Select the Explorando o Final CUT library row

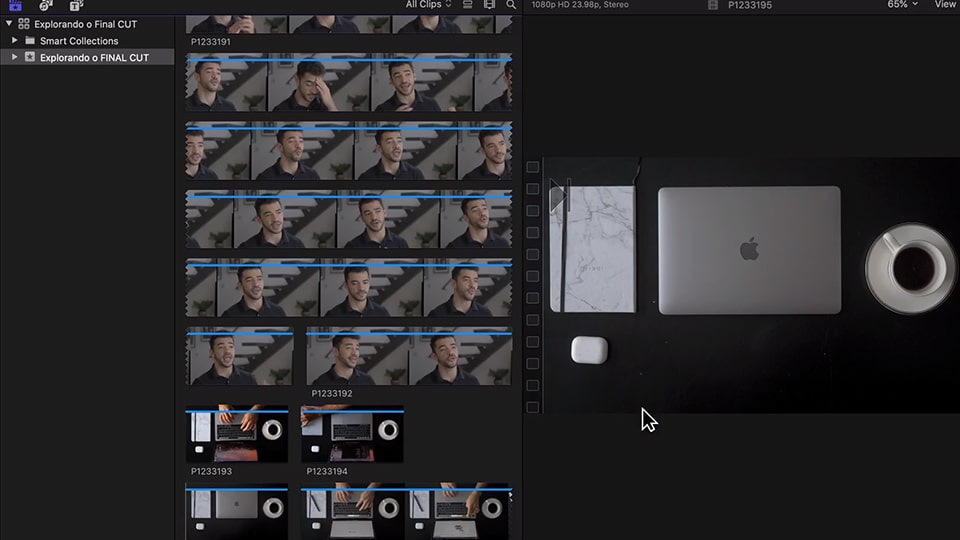click(87, 24)
